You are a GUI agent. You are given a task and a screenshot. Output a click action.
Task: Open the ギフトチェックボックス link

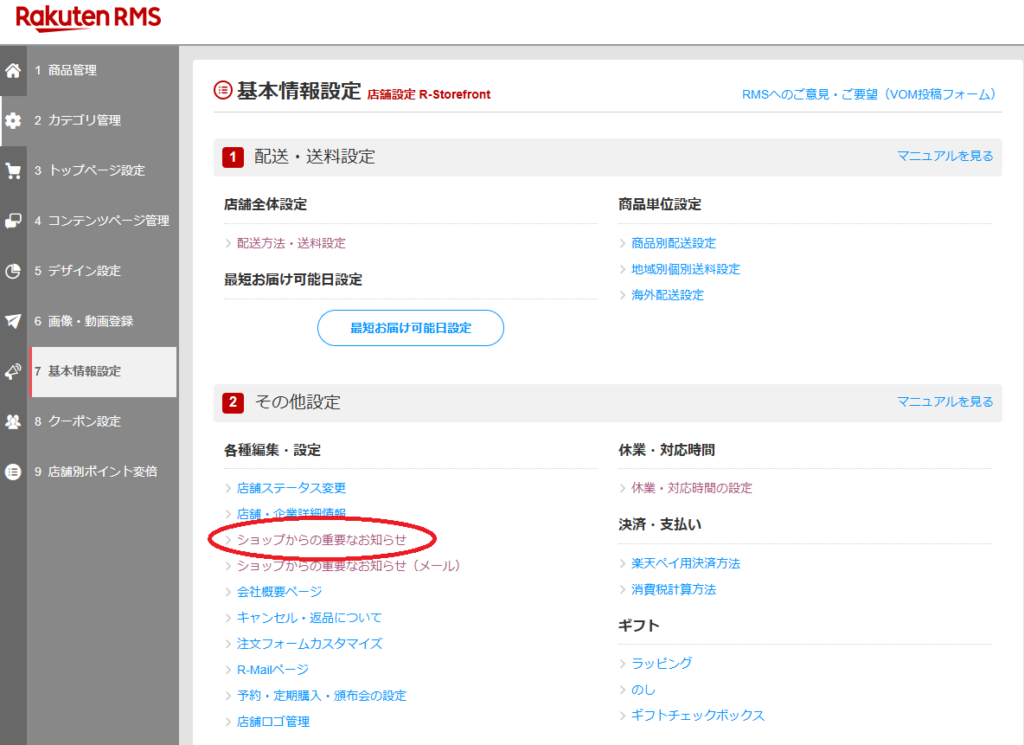point(697,716)
